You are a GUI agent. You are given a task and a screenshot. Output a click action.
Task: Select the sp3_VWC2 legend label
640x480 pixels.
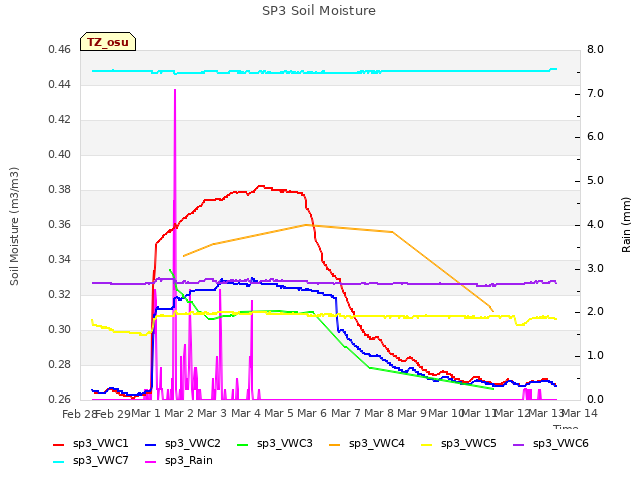[x=193, y=444]
